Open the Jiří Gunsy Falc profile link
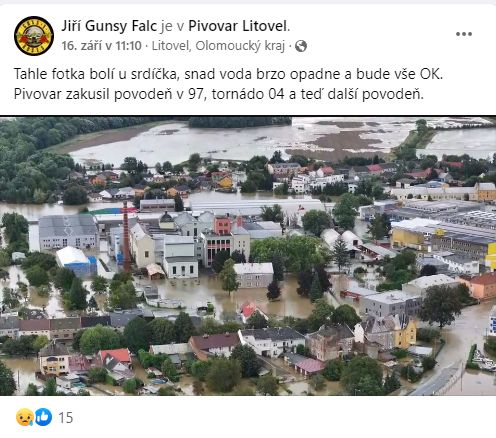This screenshot has height=438, width=496. (x=109, y=26)
